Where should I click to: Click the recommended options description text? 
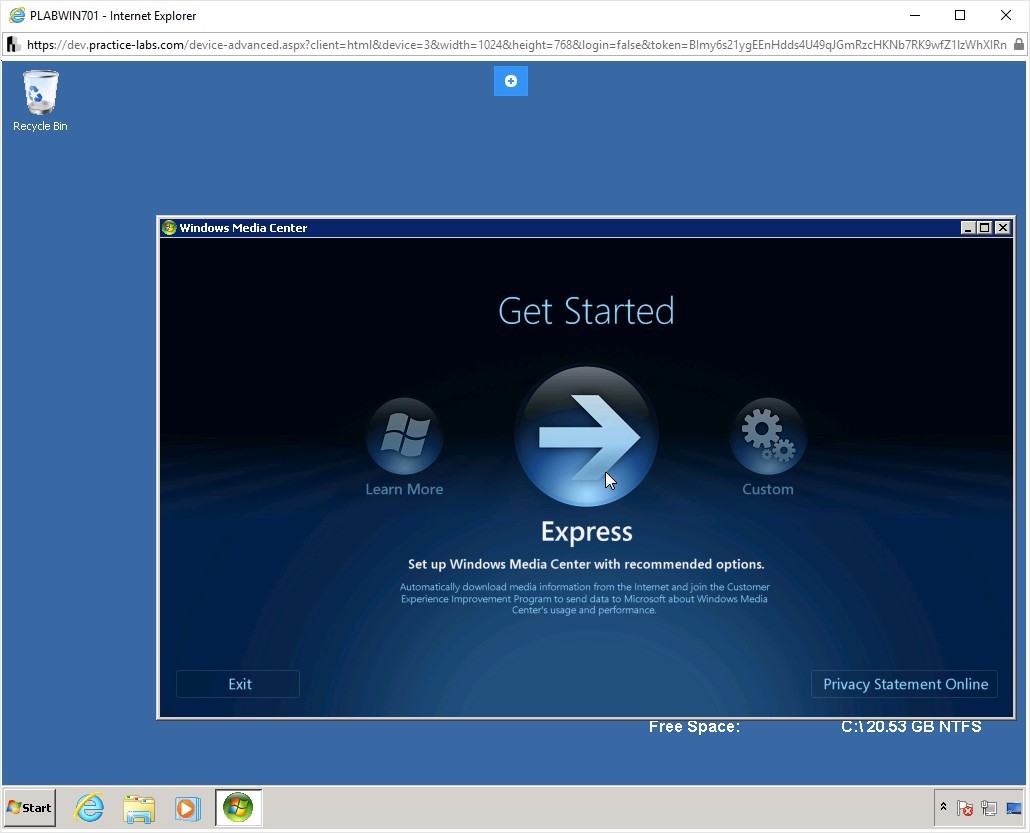pos(586,564)
